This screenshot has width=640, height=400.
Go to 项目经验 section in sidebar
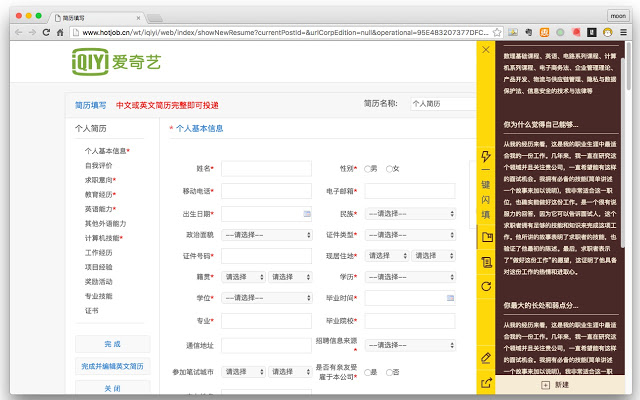(98, 267)
